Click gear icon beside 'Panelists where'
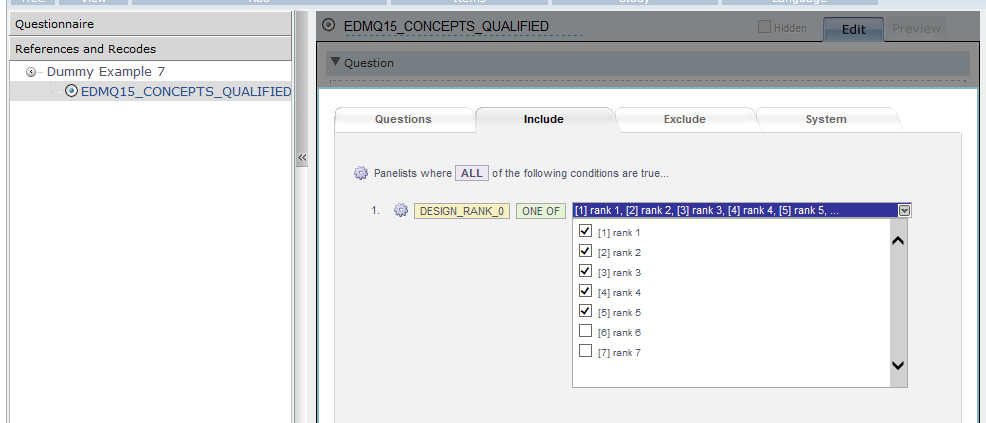Screen dimensions: 986x423 (x=360, y=173)
